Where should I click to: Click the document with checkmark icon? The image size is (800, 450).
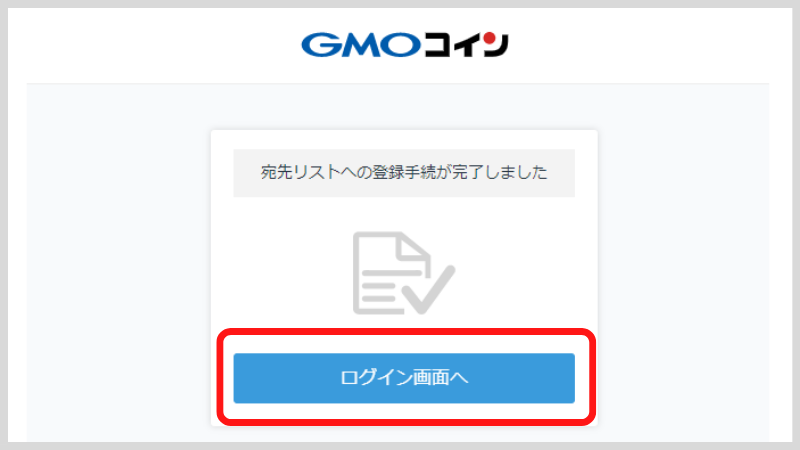[404, 273]
